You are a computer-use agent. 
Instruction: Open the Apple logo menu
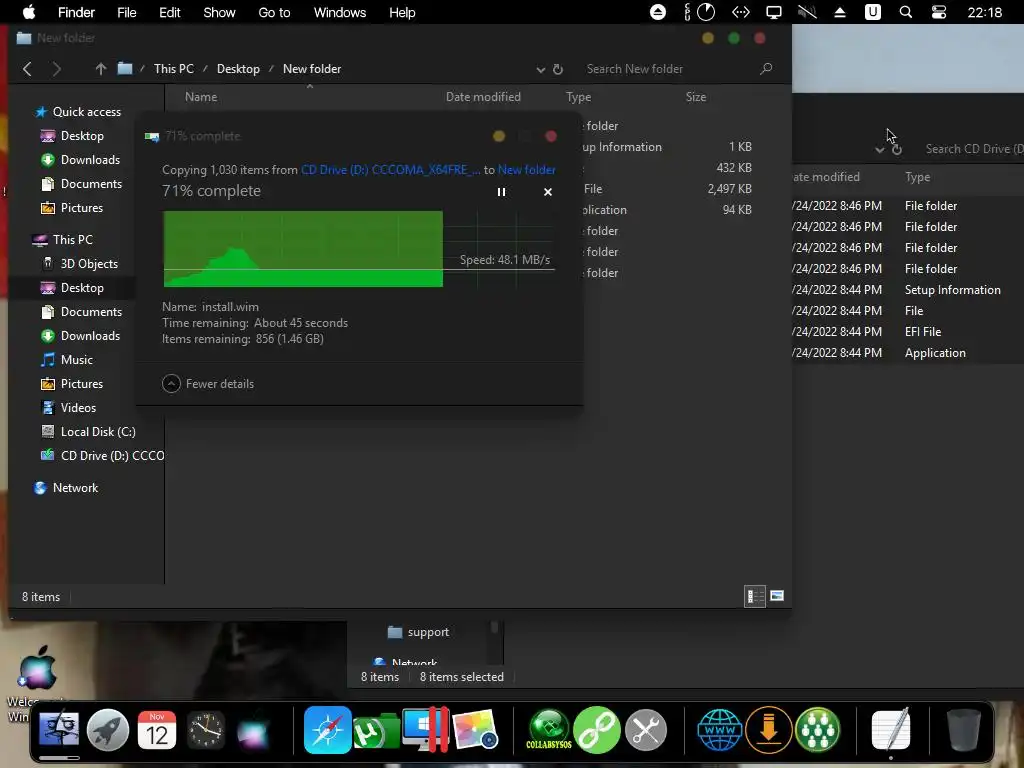29,12
